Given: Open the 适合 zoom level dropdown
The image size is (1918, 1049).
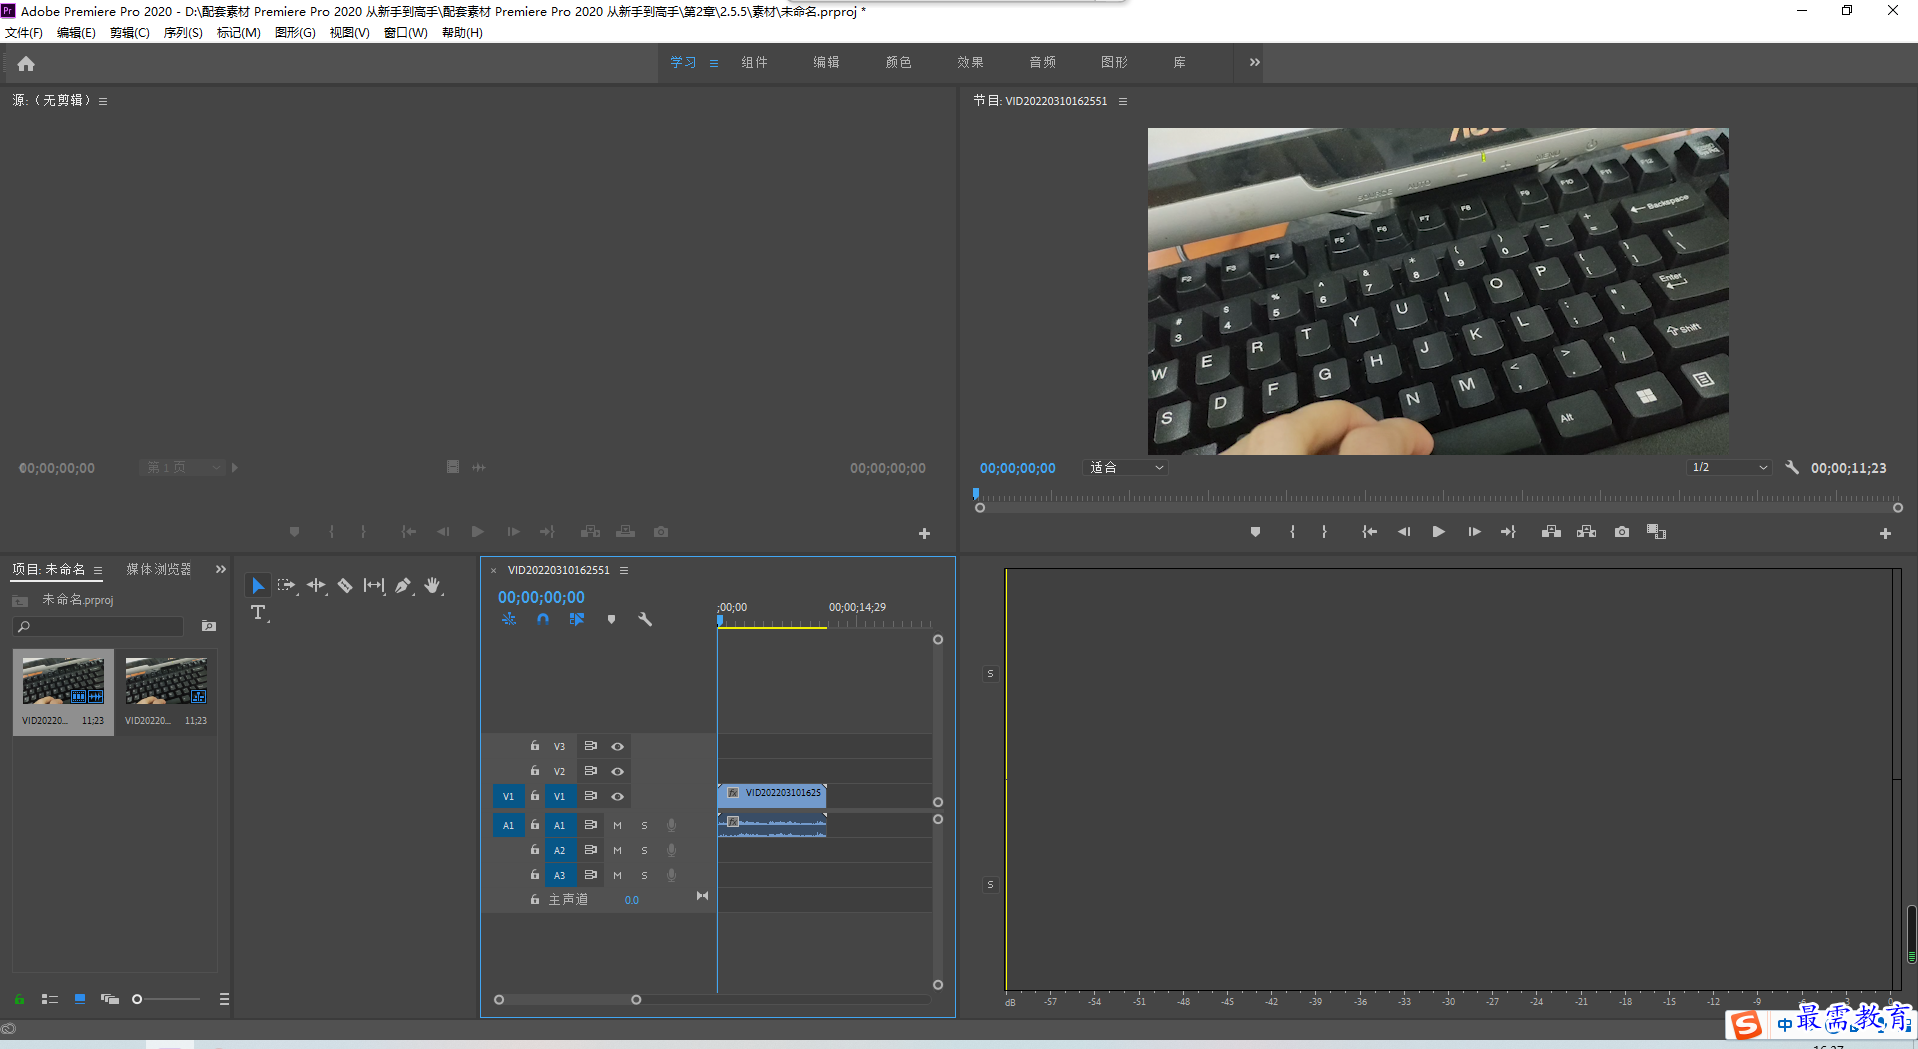Looking at the screenshot, I should coord(1126,467).
